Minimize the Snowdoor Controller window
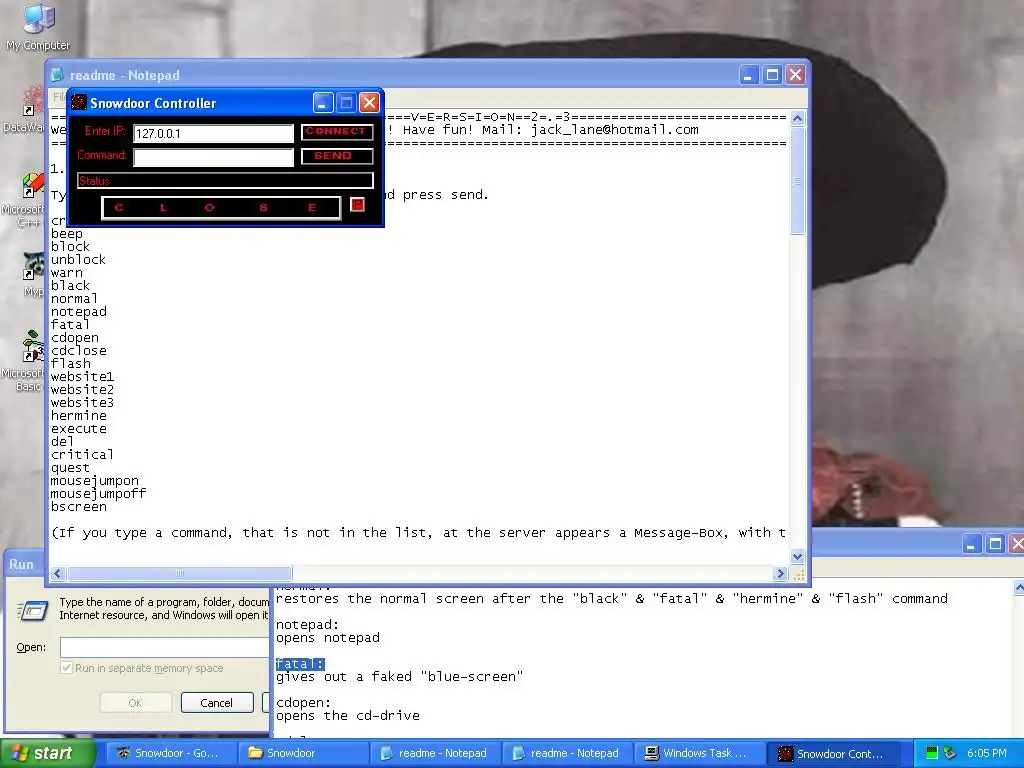 click(323, 103)
